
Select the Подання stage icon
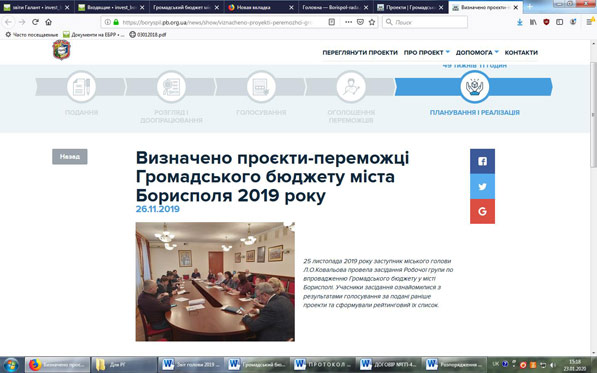[81, 87]
